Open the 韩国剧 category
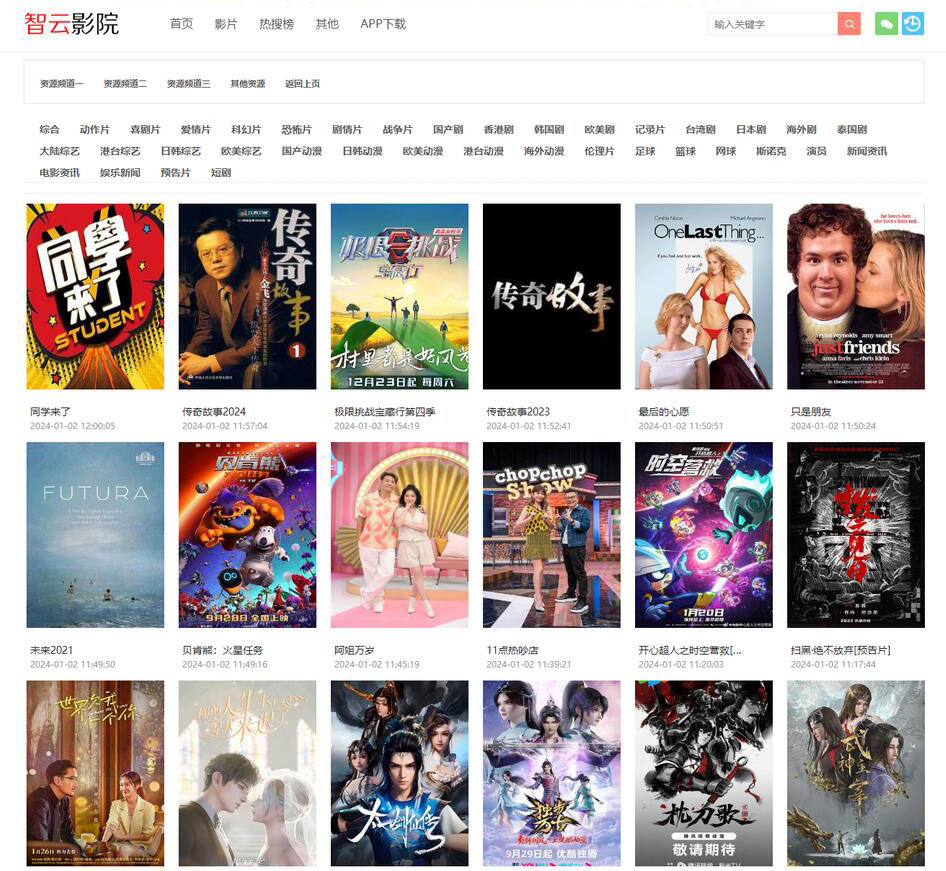 (x=549, y=130)
